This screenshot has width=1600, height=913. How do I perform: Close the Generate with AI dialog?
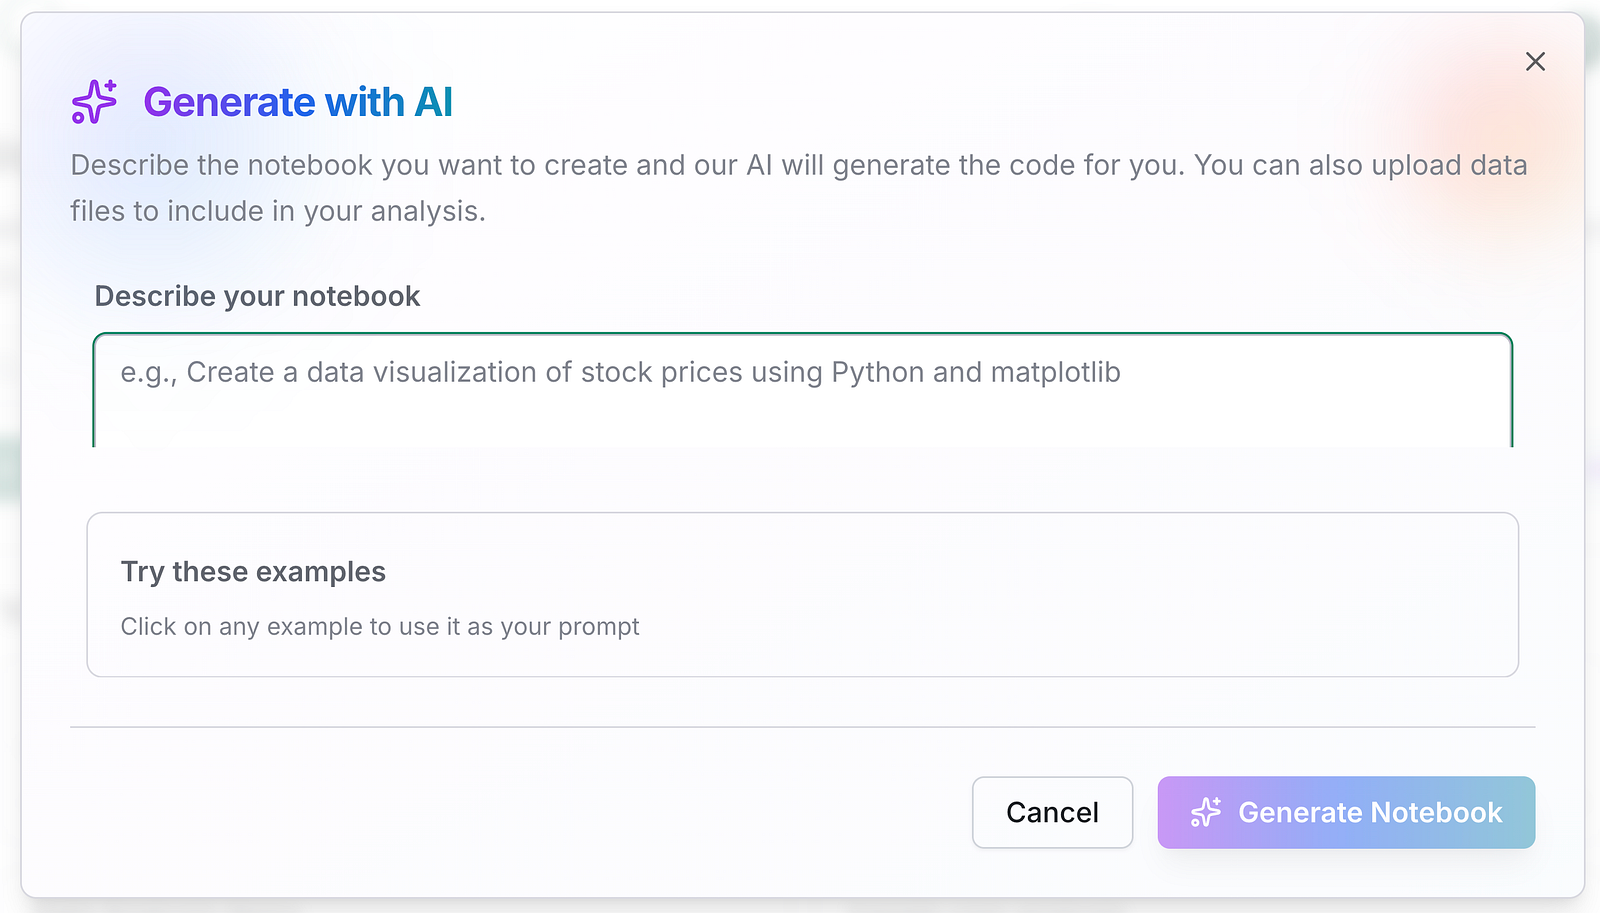tap(1535, 62)
